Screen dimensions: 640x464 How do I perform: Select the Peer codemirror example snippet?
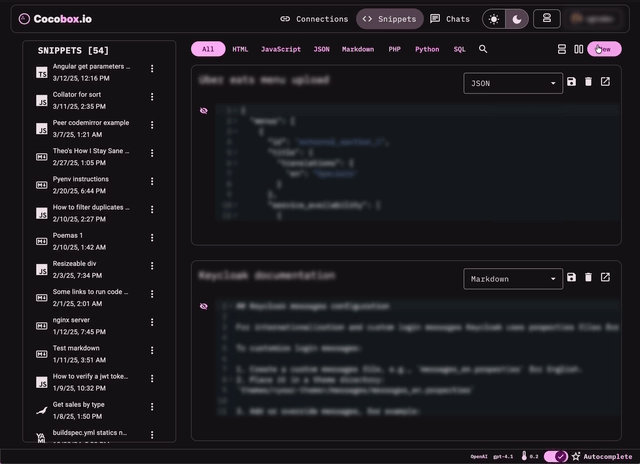(91, 128)
